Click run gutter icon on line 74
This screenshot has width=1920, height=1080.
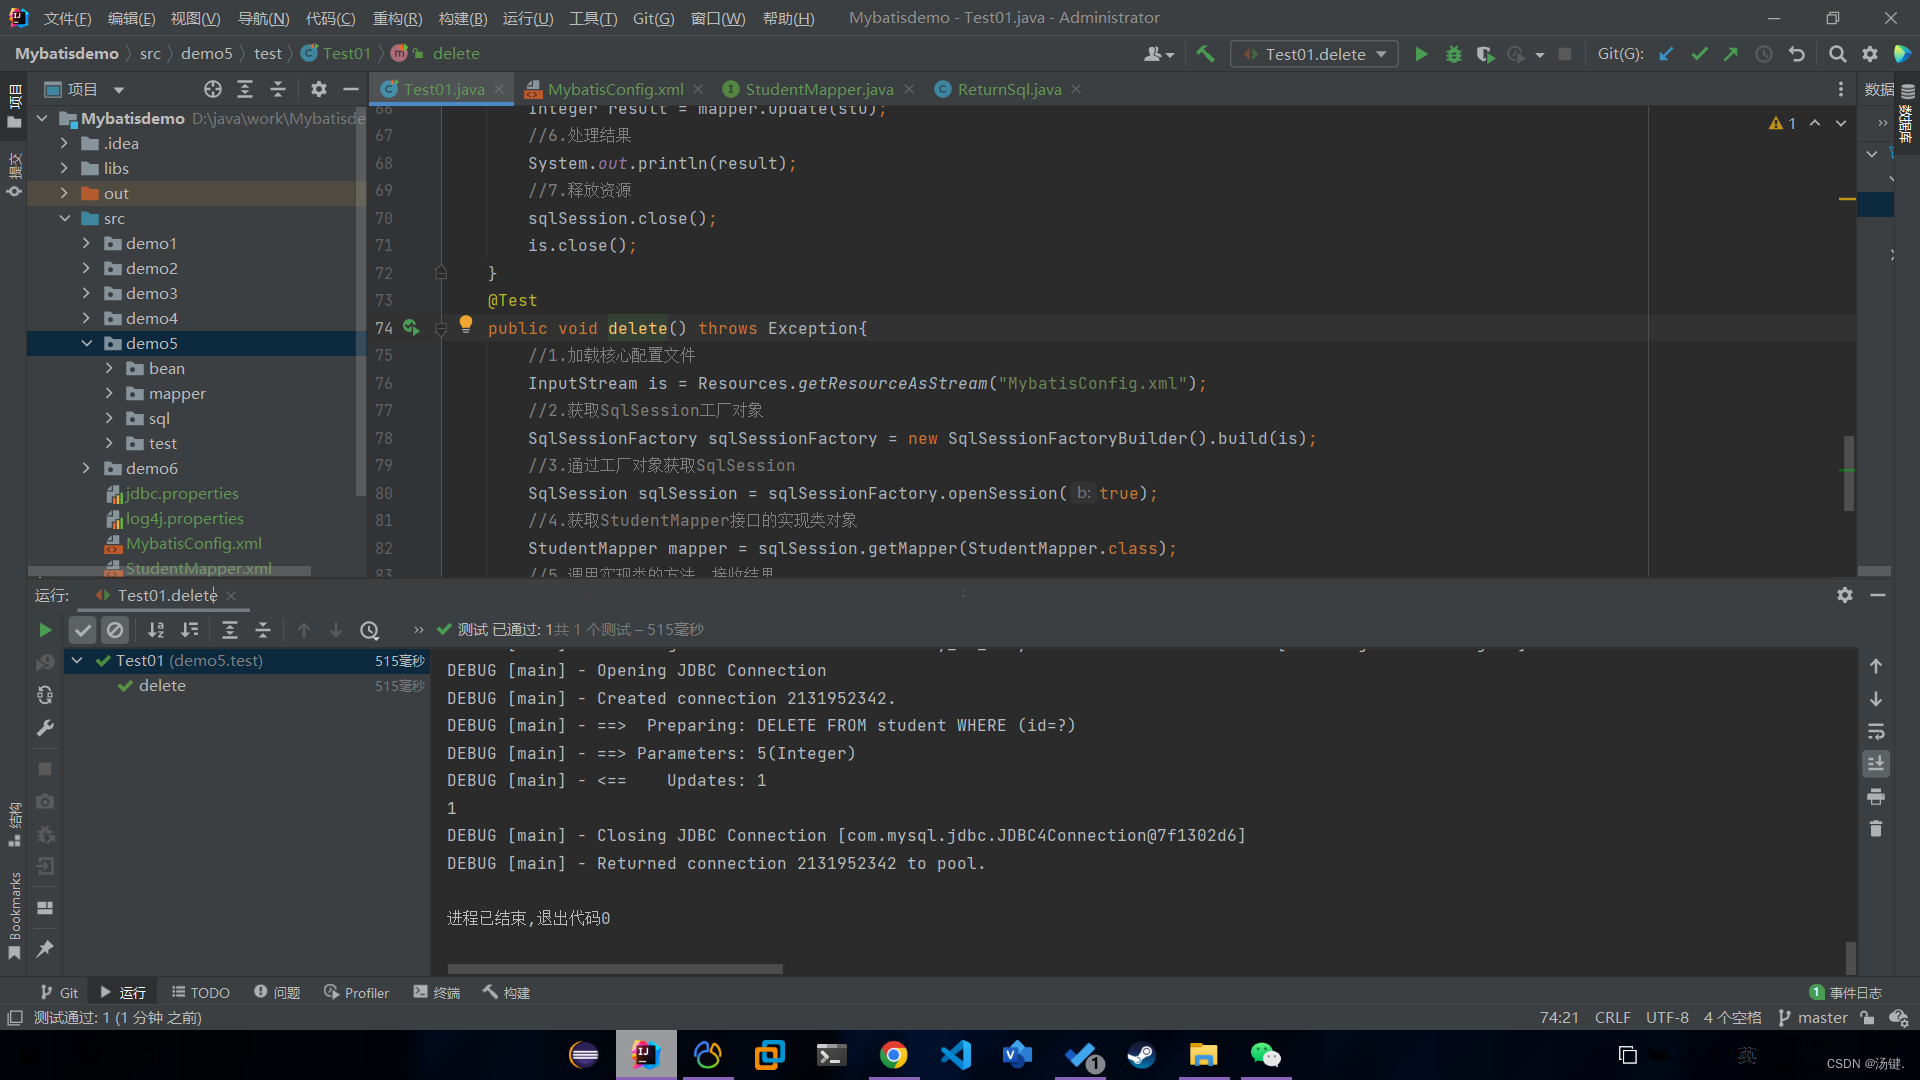pos(411,327)
